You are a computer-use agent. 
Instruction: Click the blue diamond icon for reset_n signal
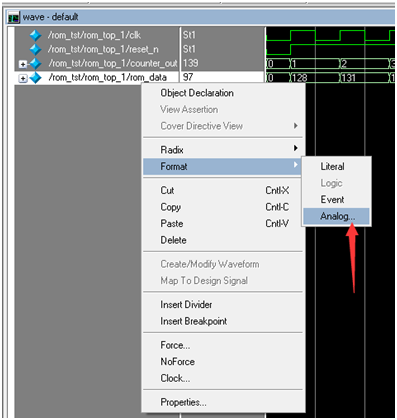coord(35,49)
